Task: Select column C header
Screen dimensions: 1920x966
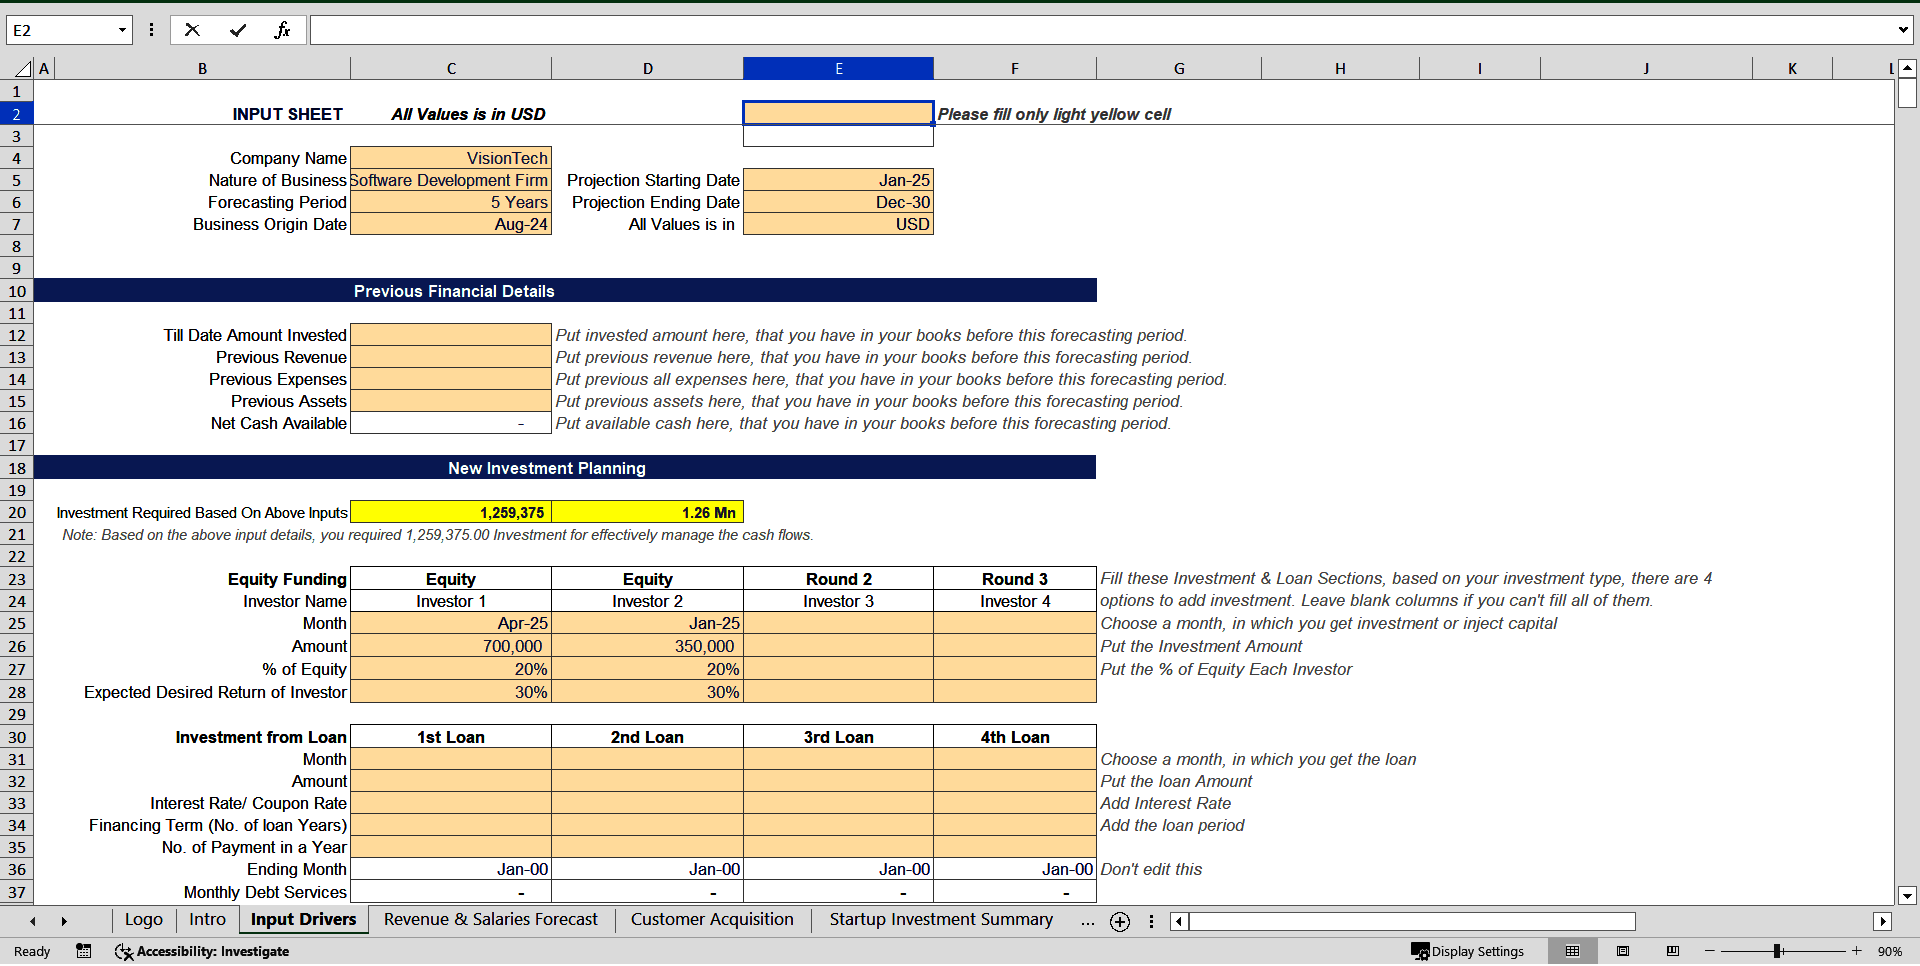Action: pos(451,69)
